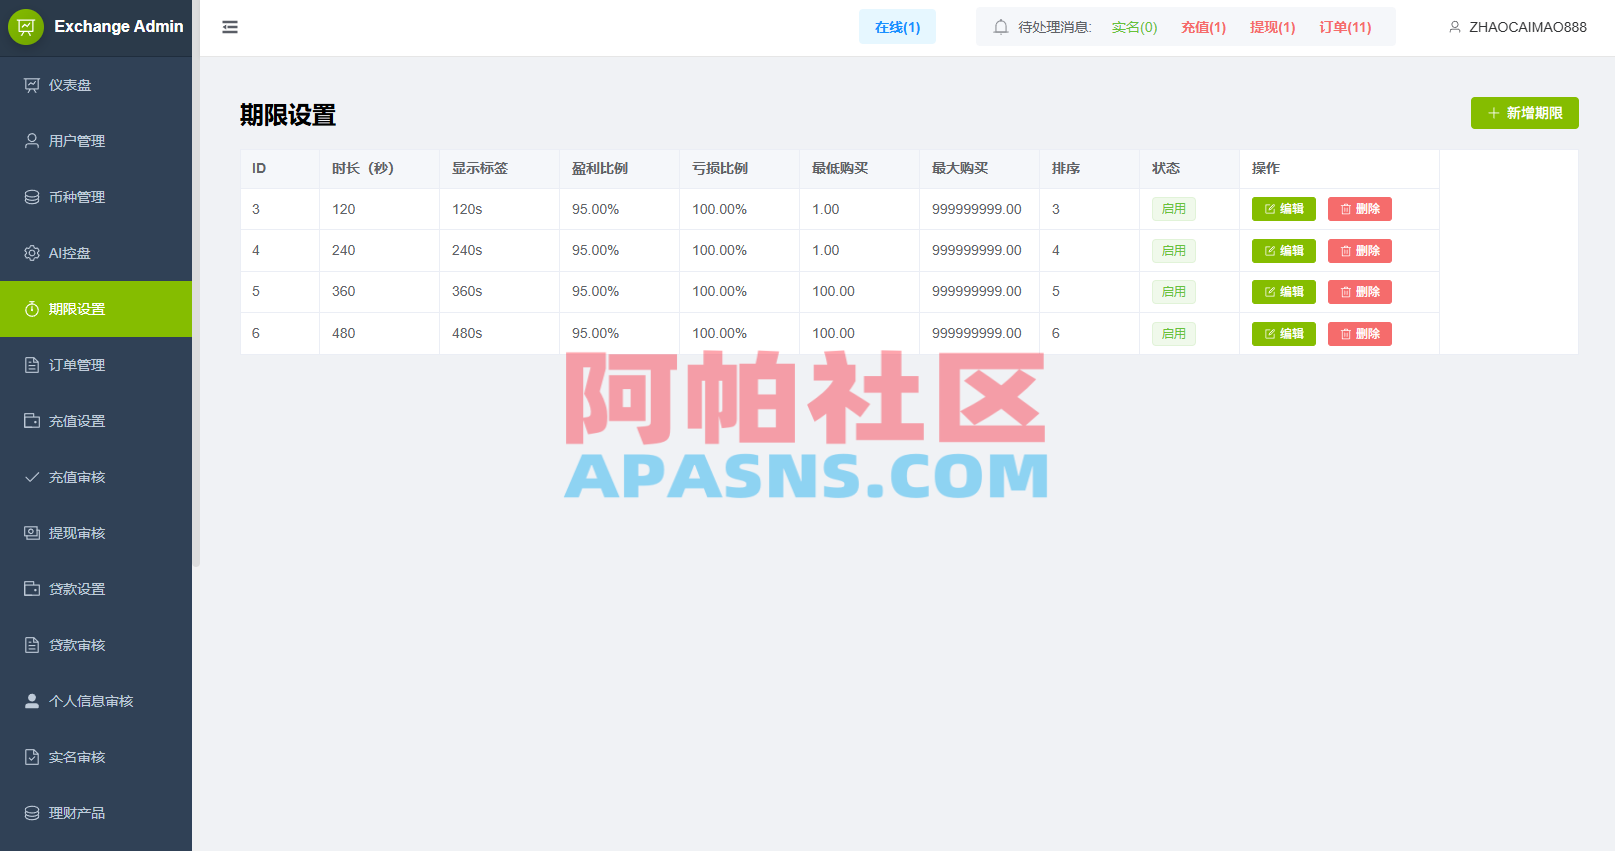
Task: Open pending 订单(11) notifications
Action: point(1345,27)
